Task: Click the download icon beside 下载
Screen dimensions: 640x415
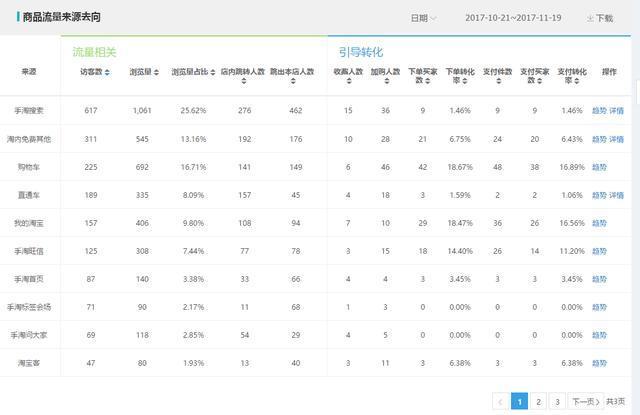Action: (x=590, y=18)
